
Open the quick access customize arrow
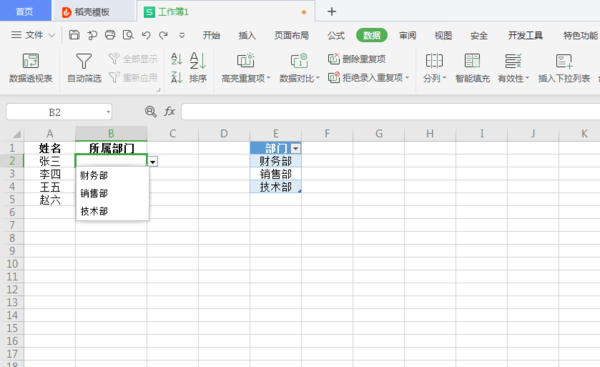pos(182,36)
